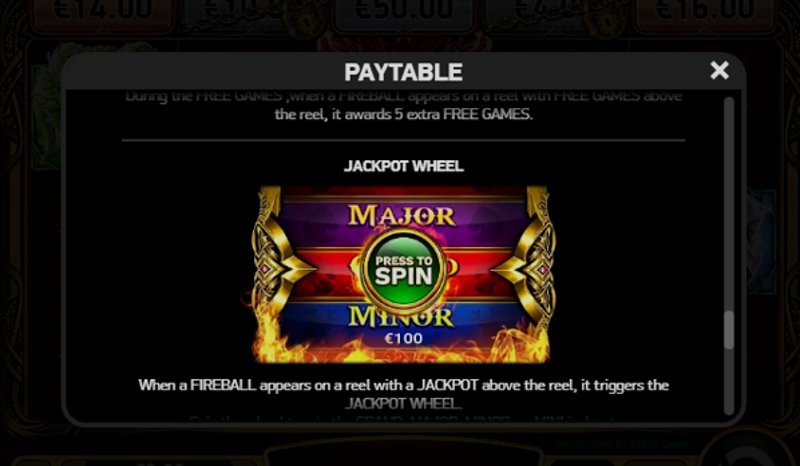Click the Paytable title header
The height and width of the screenshot is (466, 800).
(404, 72)
